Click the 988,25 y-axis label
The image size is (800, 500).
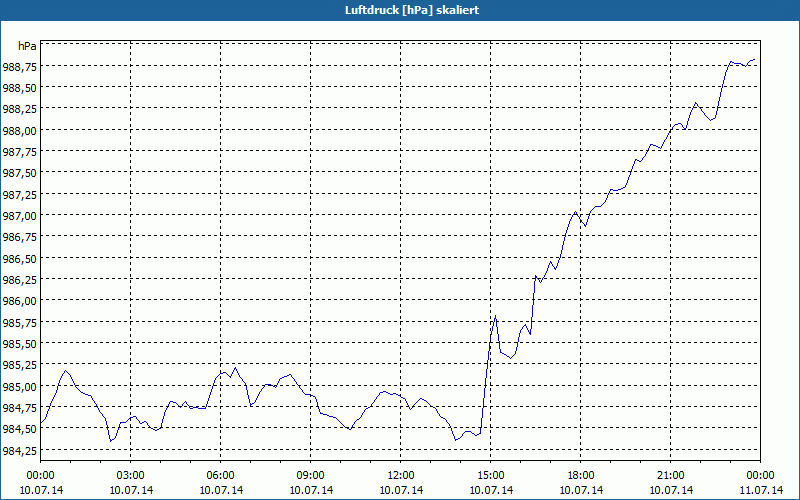[20, 109]
